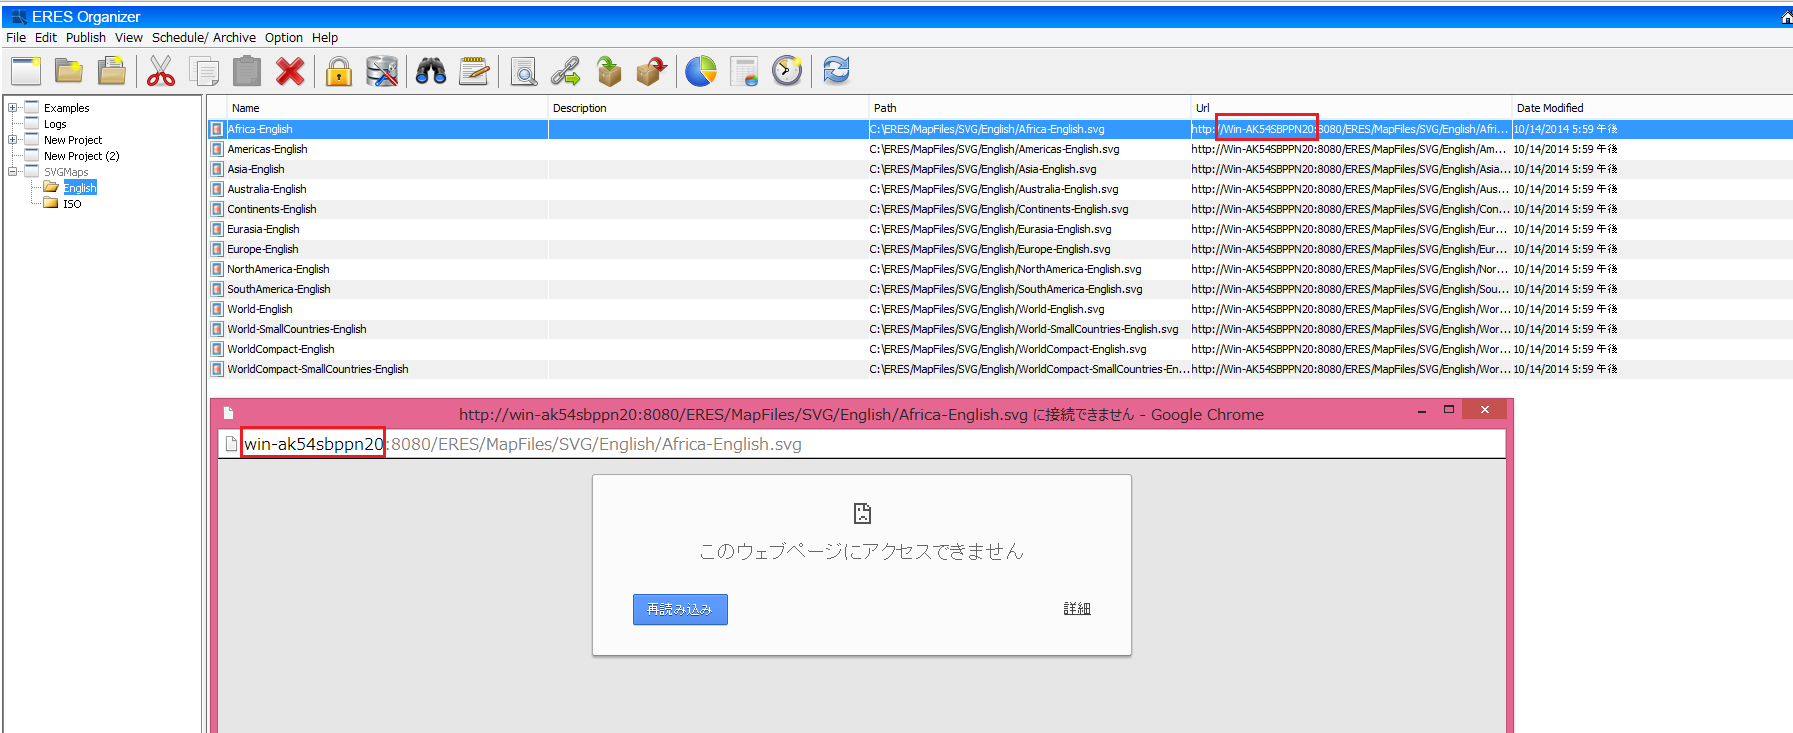This screenshot has width=1793, height=733.
Task: Collapse the SVGMaps tree node
Action: [12, 172]
